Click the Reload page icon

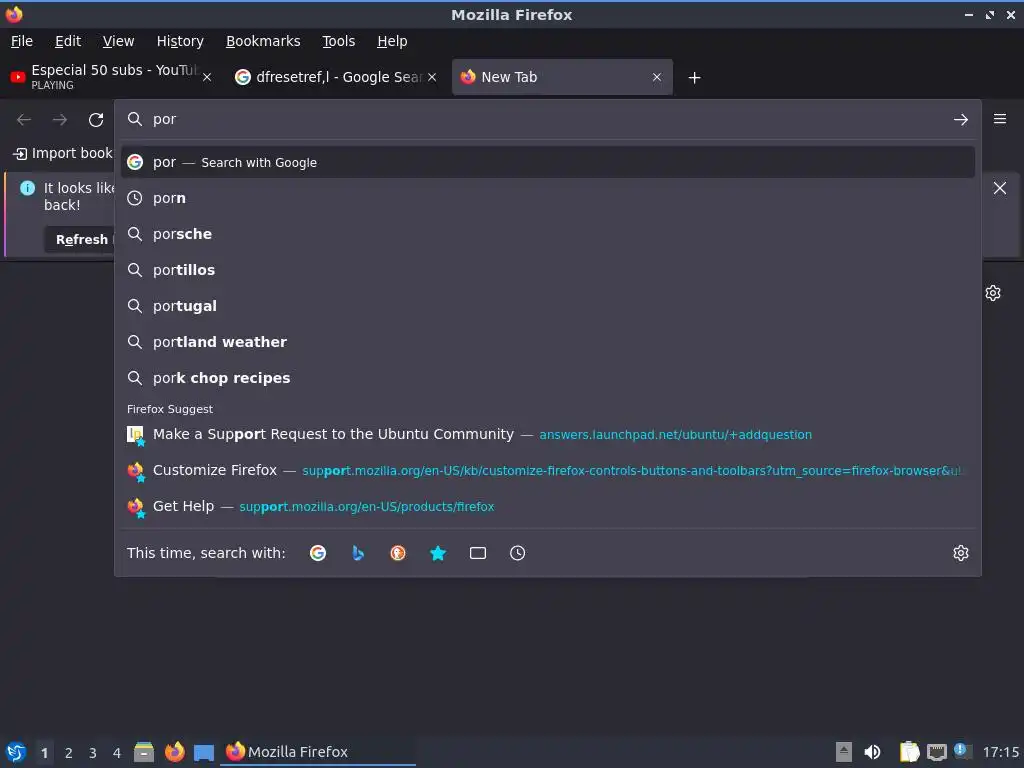[x=96, y=120]
